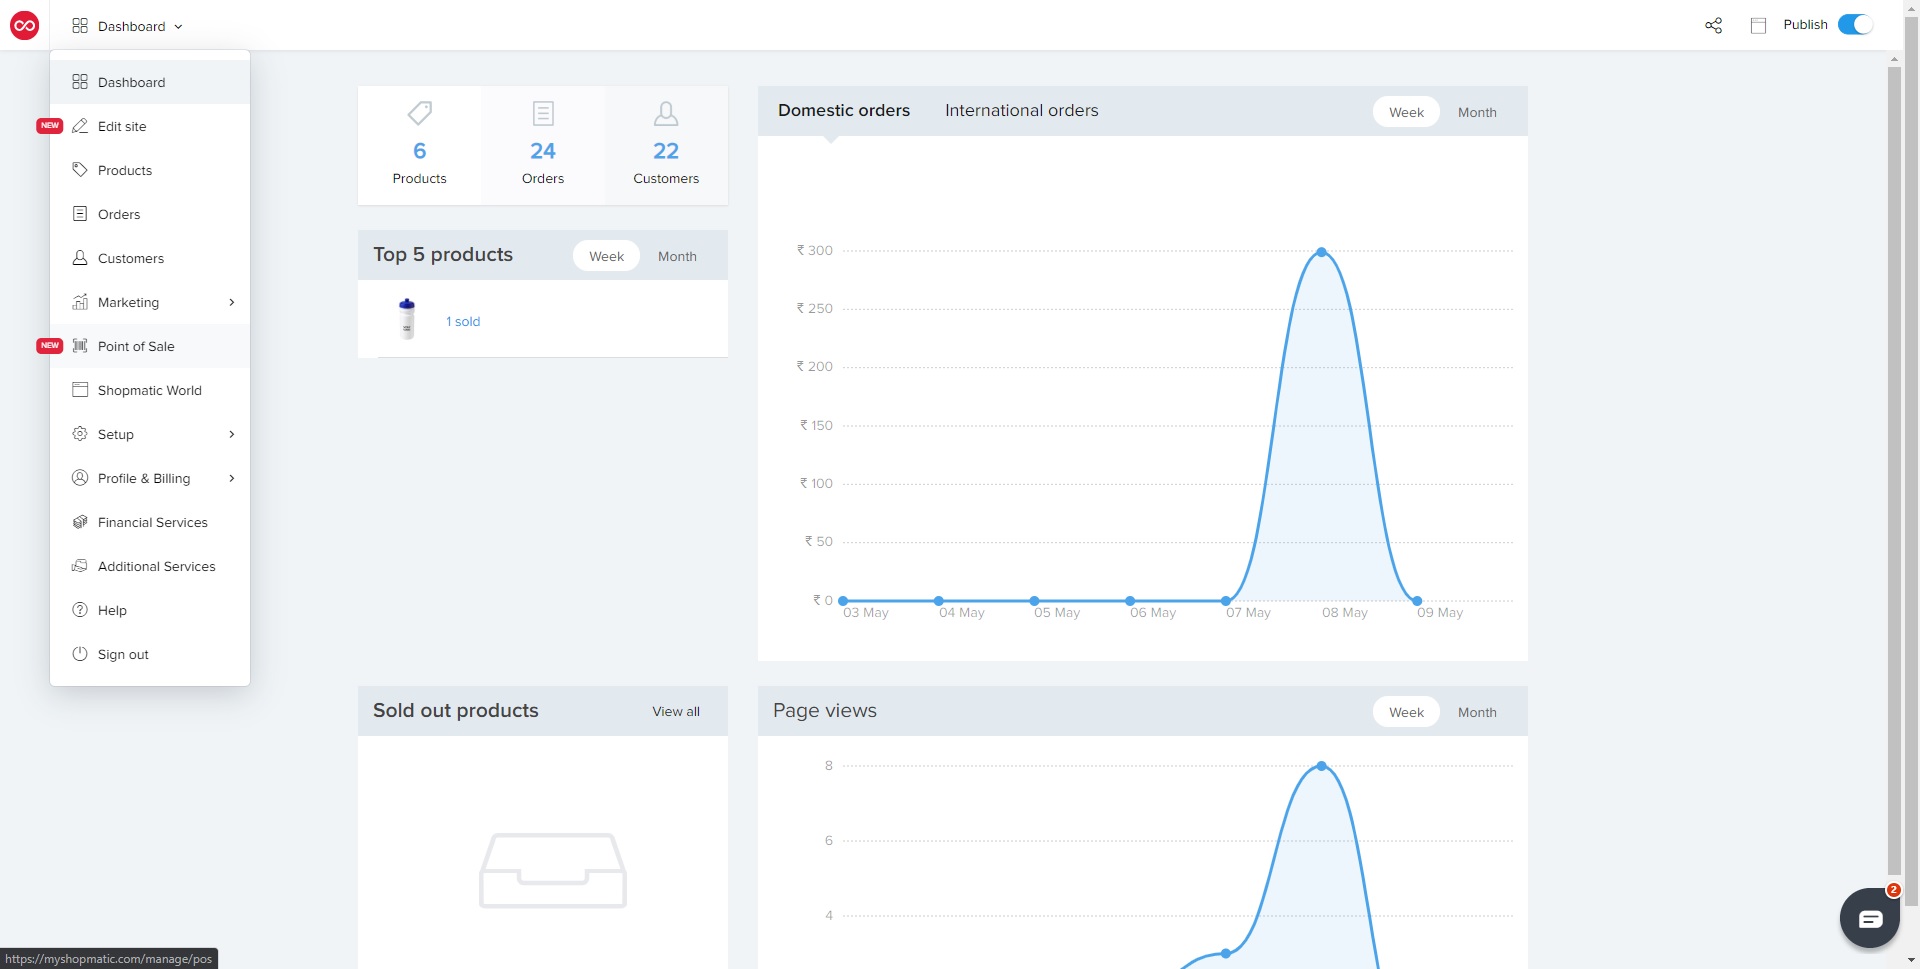1920x969 pixels.
Task: Click the Financial Services icon
Action: pyautogui.click(x=80, y=522)
